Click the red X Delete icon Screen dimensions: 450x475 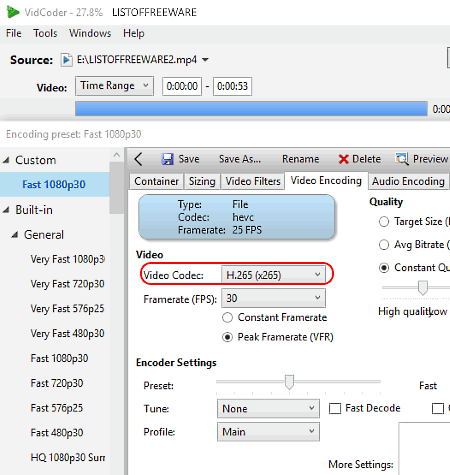point(343,159)
